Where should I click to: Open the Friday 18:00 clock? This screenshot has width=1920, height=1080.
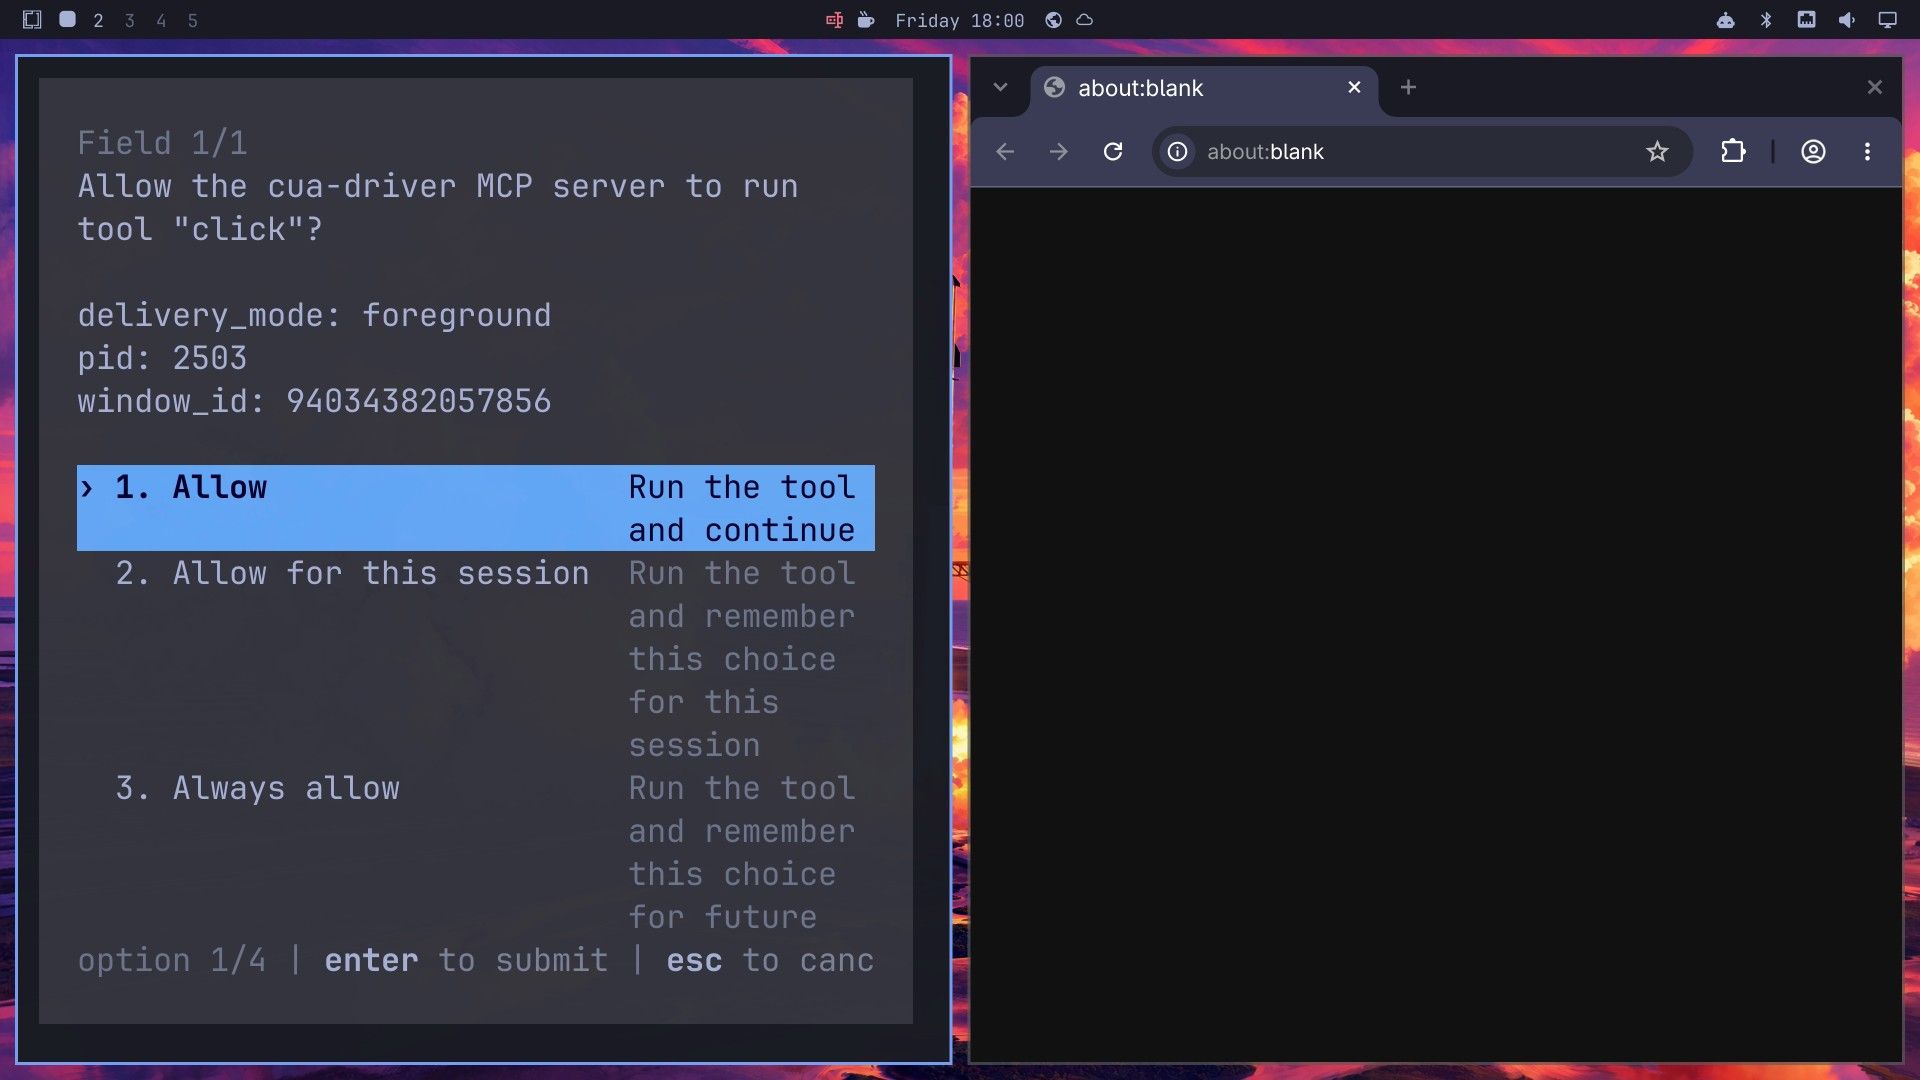pos(959,20)
